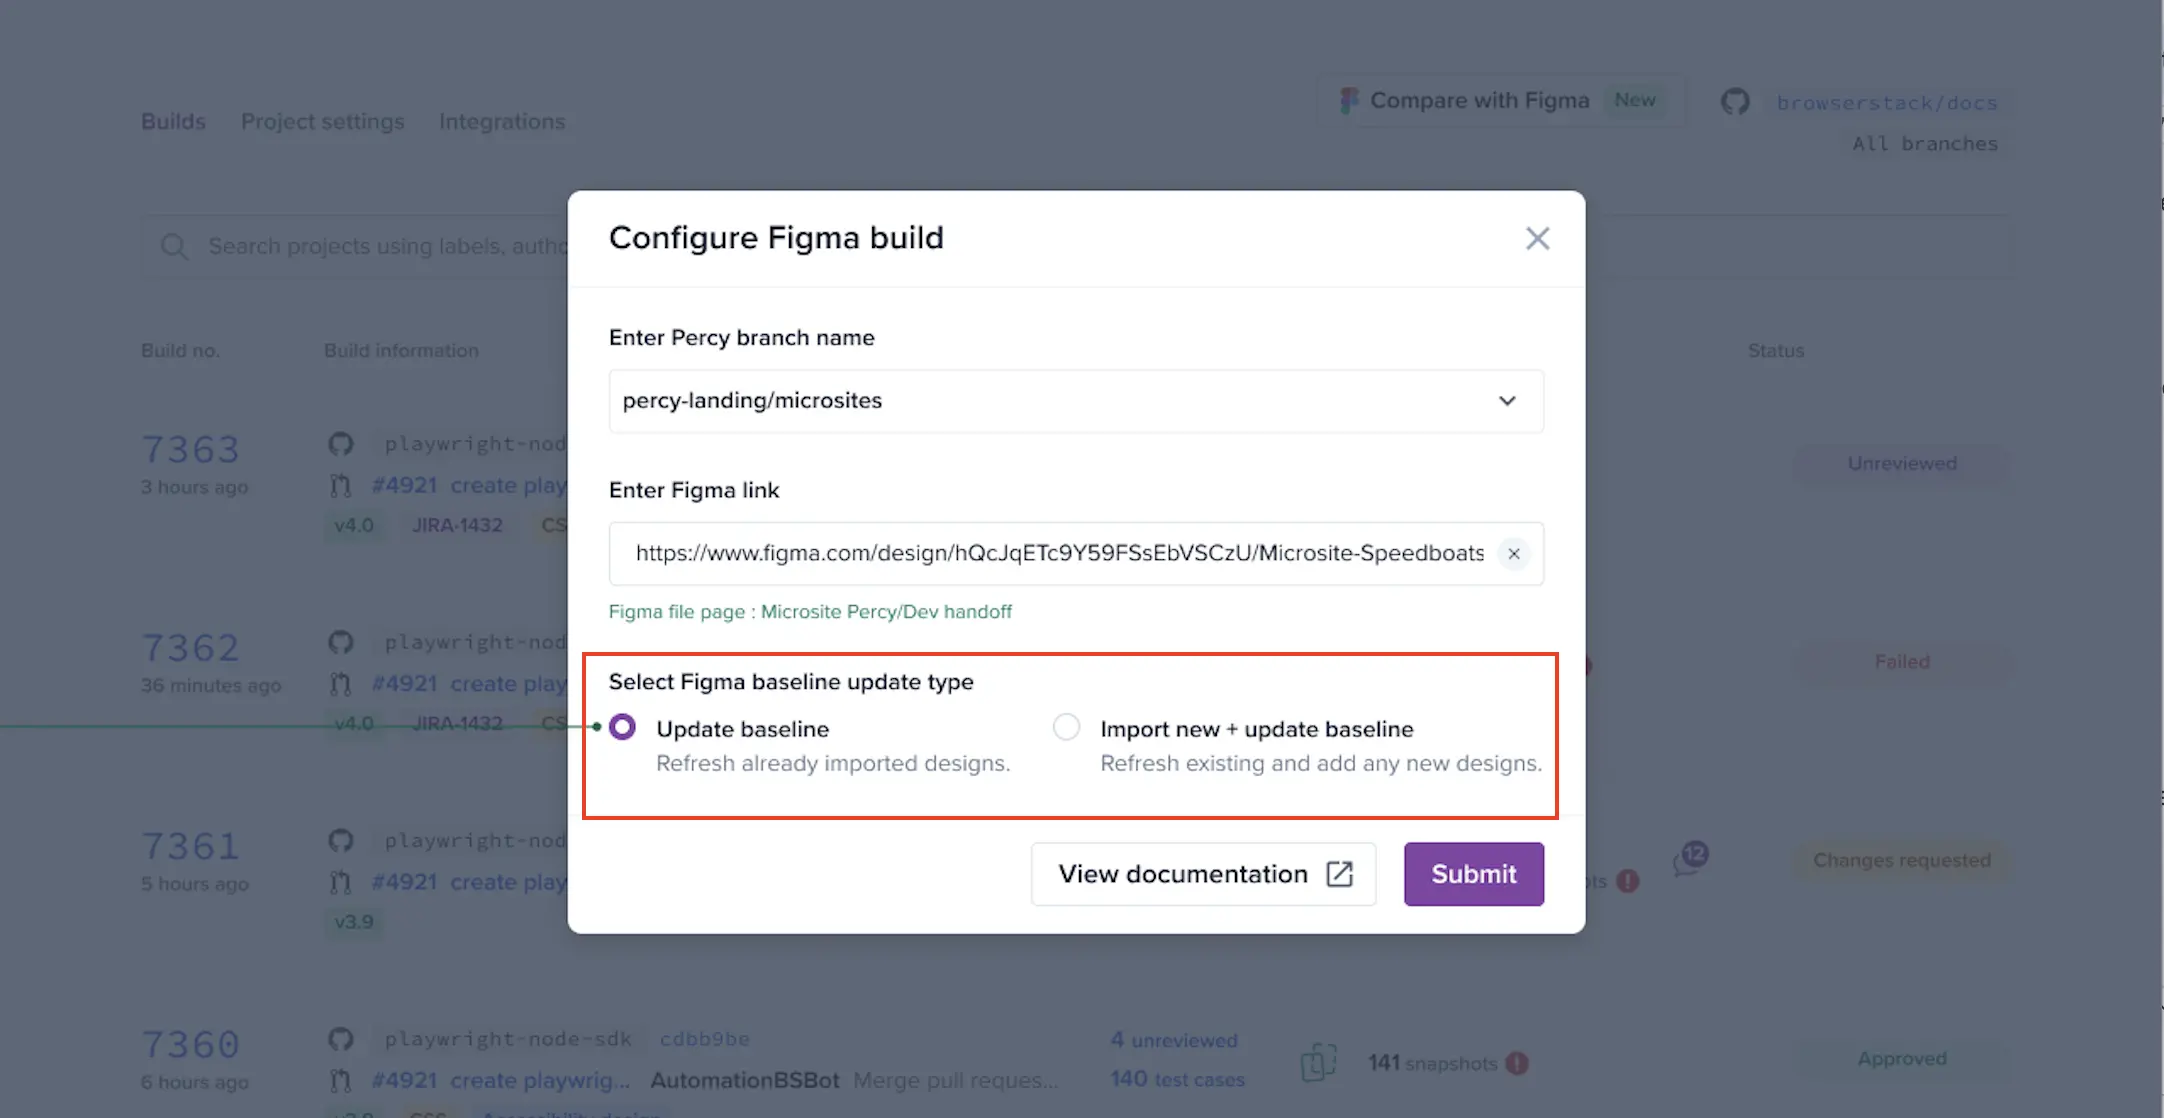Go to the Integrations tab
2164x1118 pixels.
pyautogui.click(x=502, y=121)
